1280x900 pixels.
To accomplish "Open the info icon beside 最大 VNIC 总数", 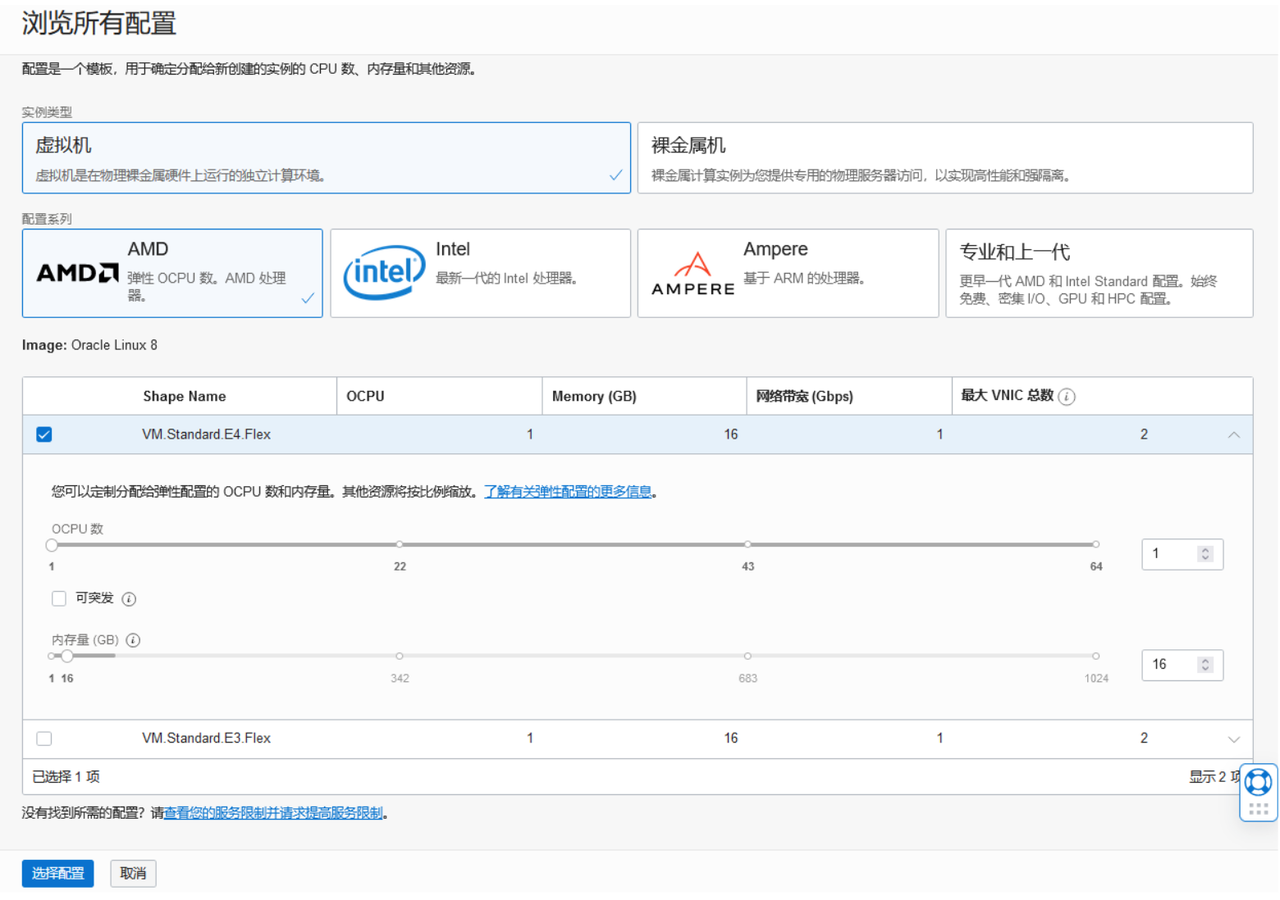I will (x=1067, y=397).
